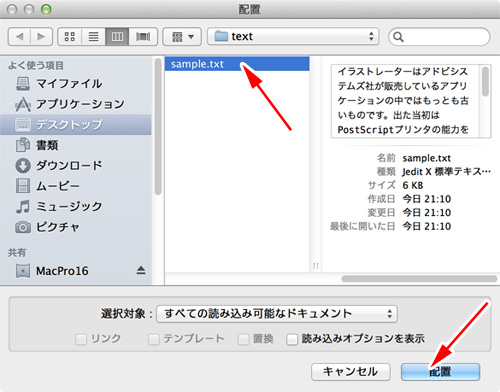Open the 選択対象 document type dropdown
The height and width of the screenshot is (392, 500).
[277, 314]
